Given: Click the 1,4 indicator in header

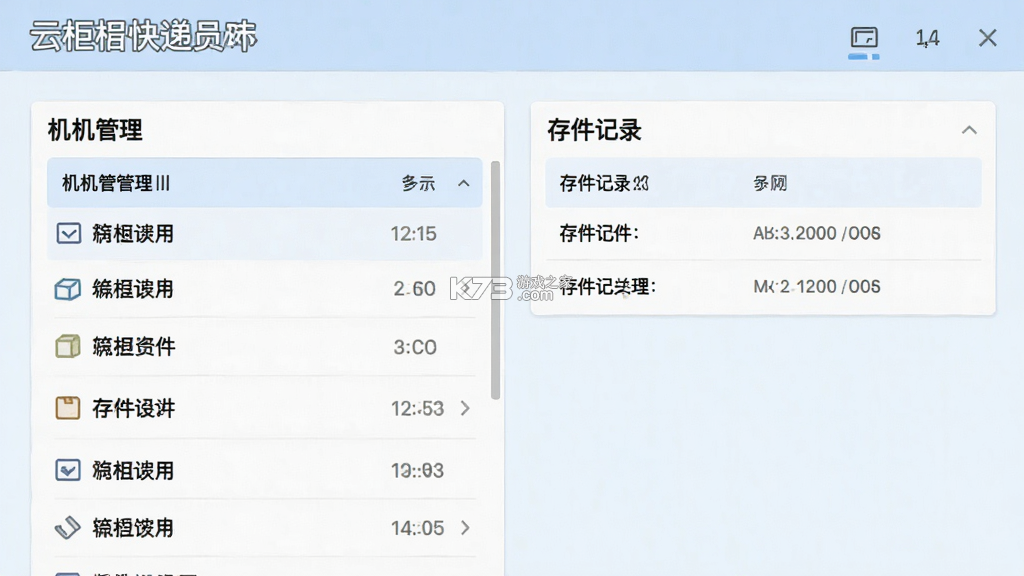Looking at the screenshot, I should (927, 39).
